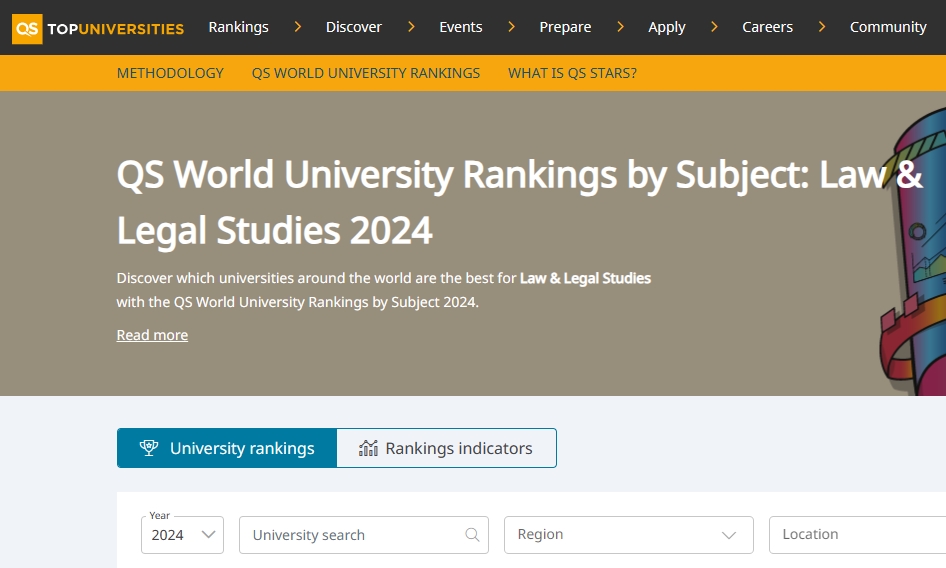Click the chevron arrow after Discover

tap(411, 27)
